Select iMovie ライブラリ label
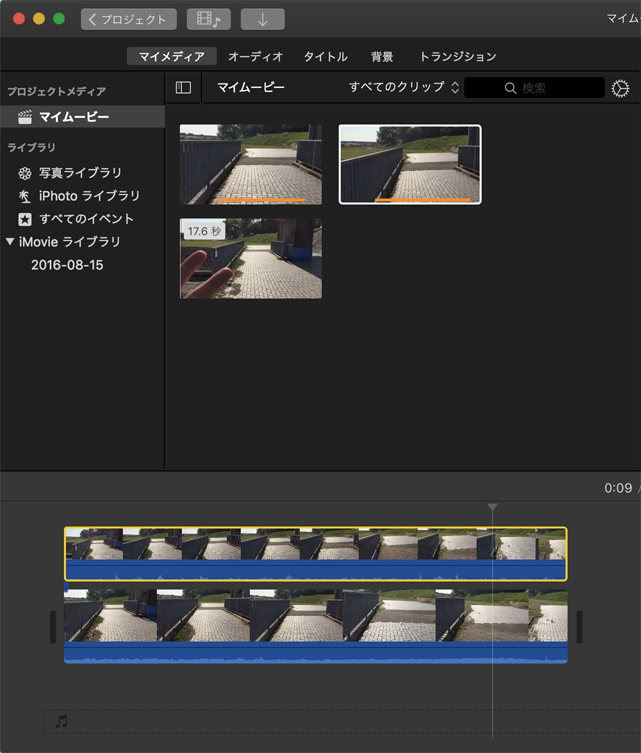The image size is (641, 753). (70, 242)
